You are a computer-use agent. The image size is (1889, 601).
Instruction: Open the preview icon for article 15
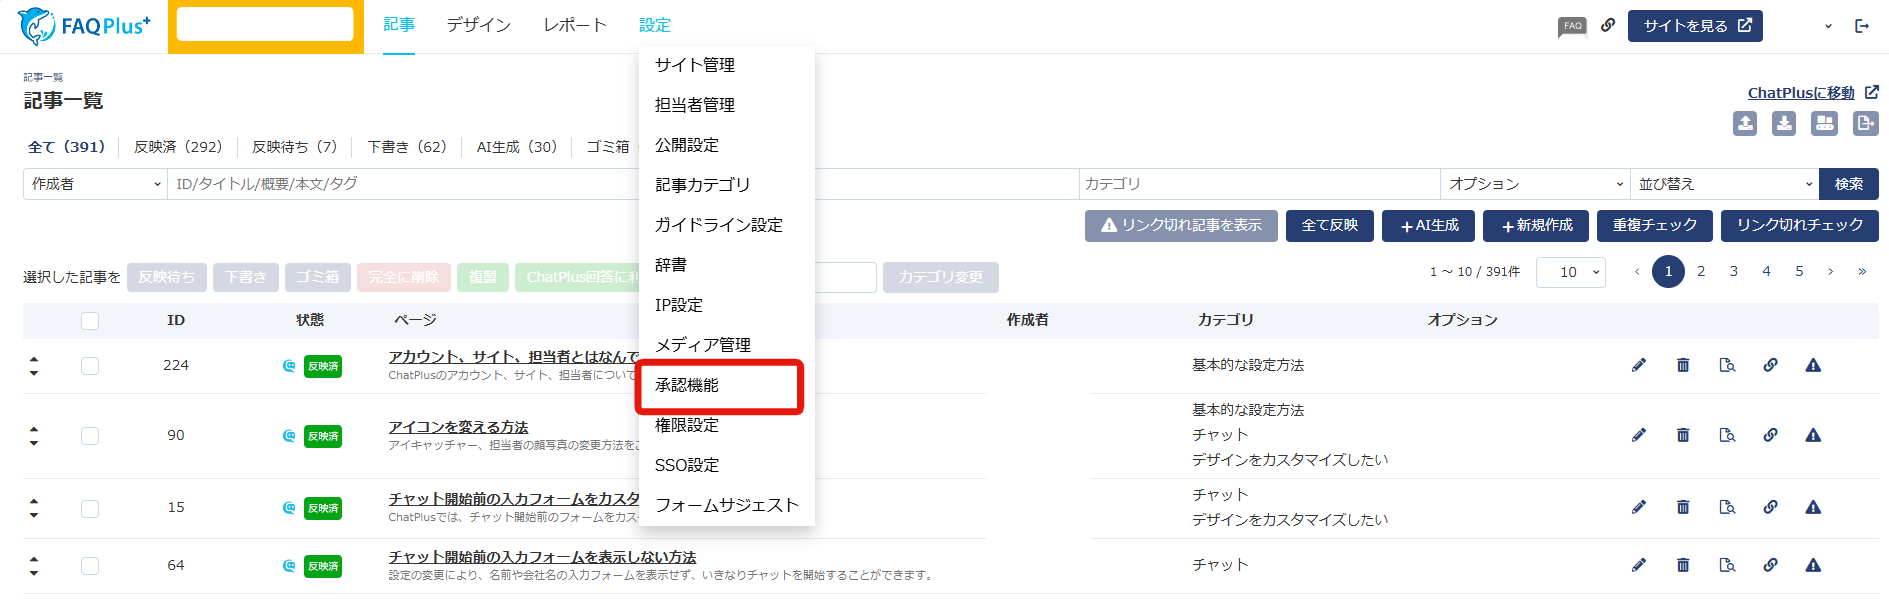click(1727, 507)
